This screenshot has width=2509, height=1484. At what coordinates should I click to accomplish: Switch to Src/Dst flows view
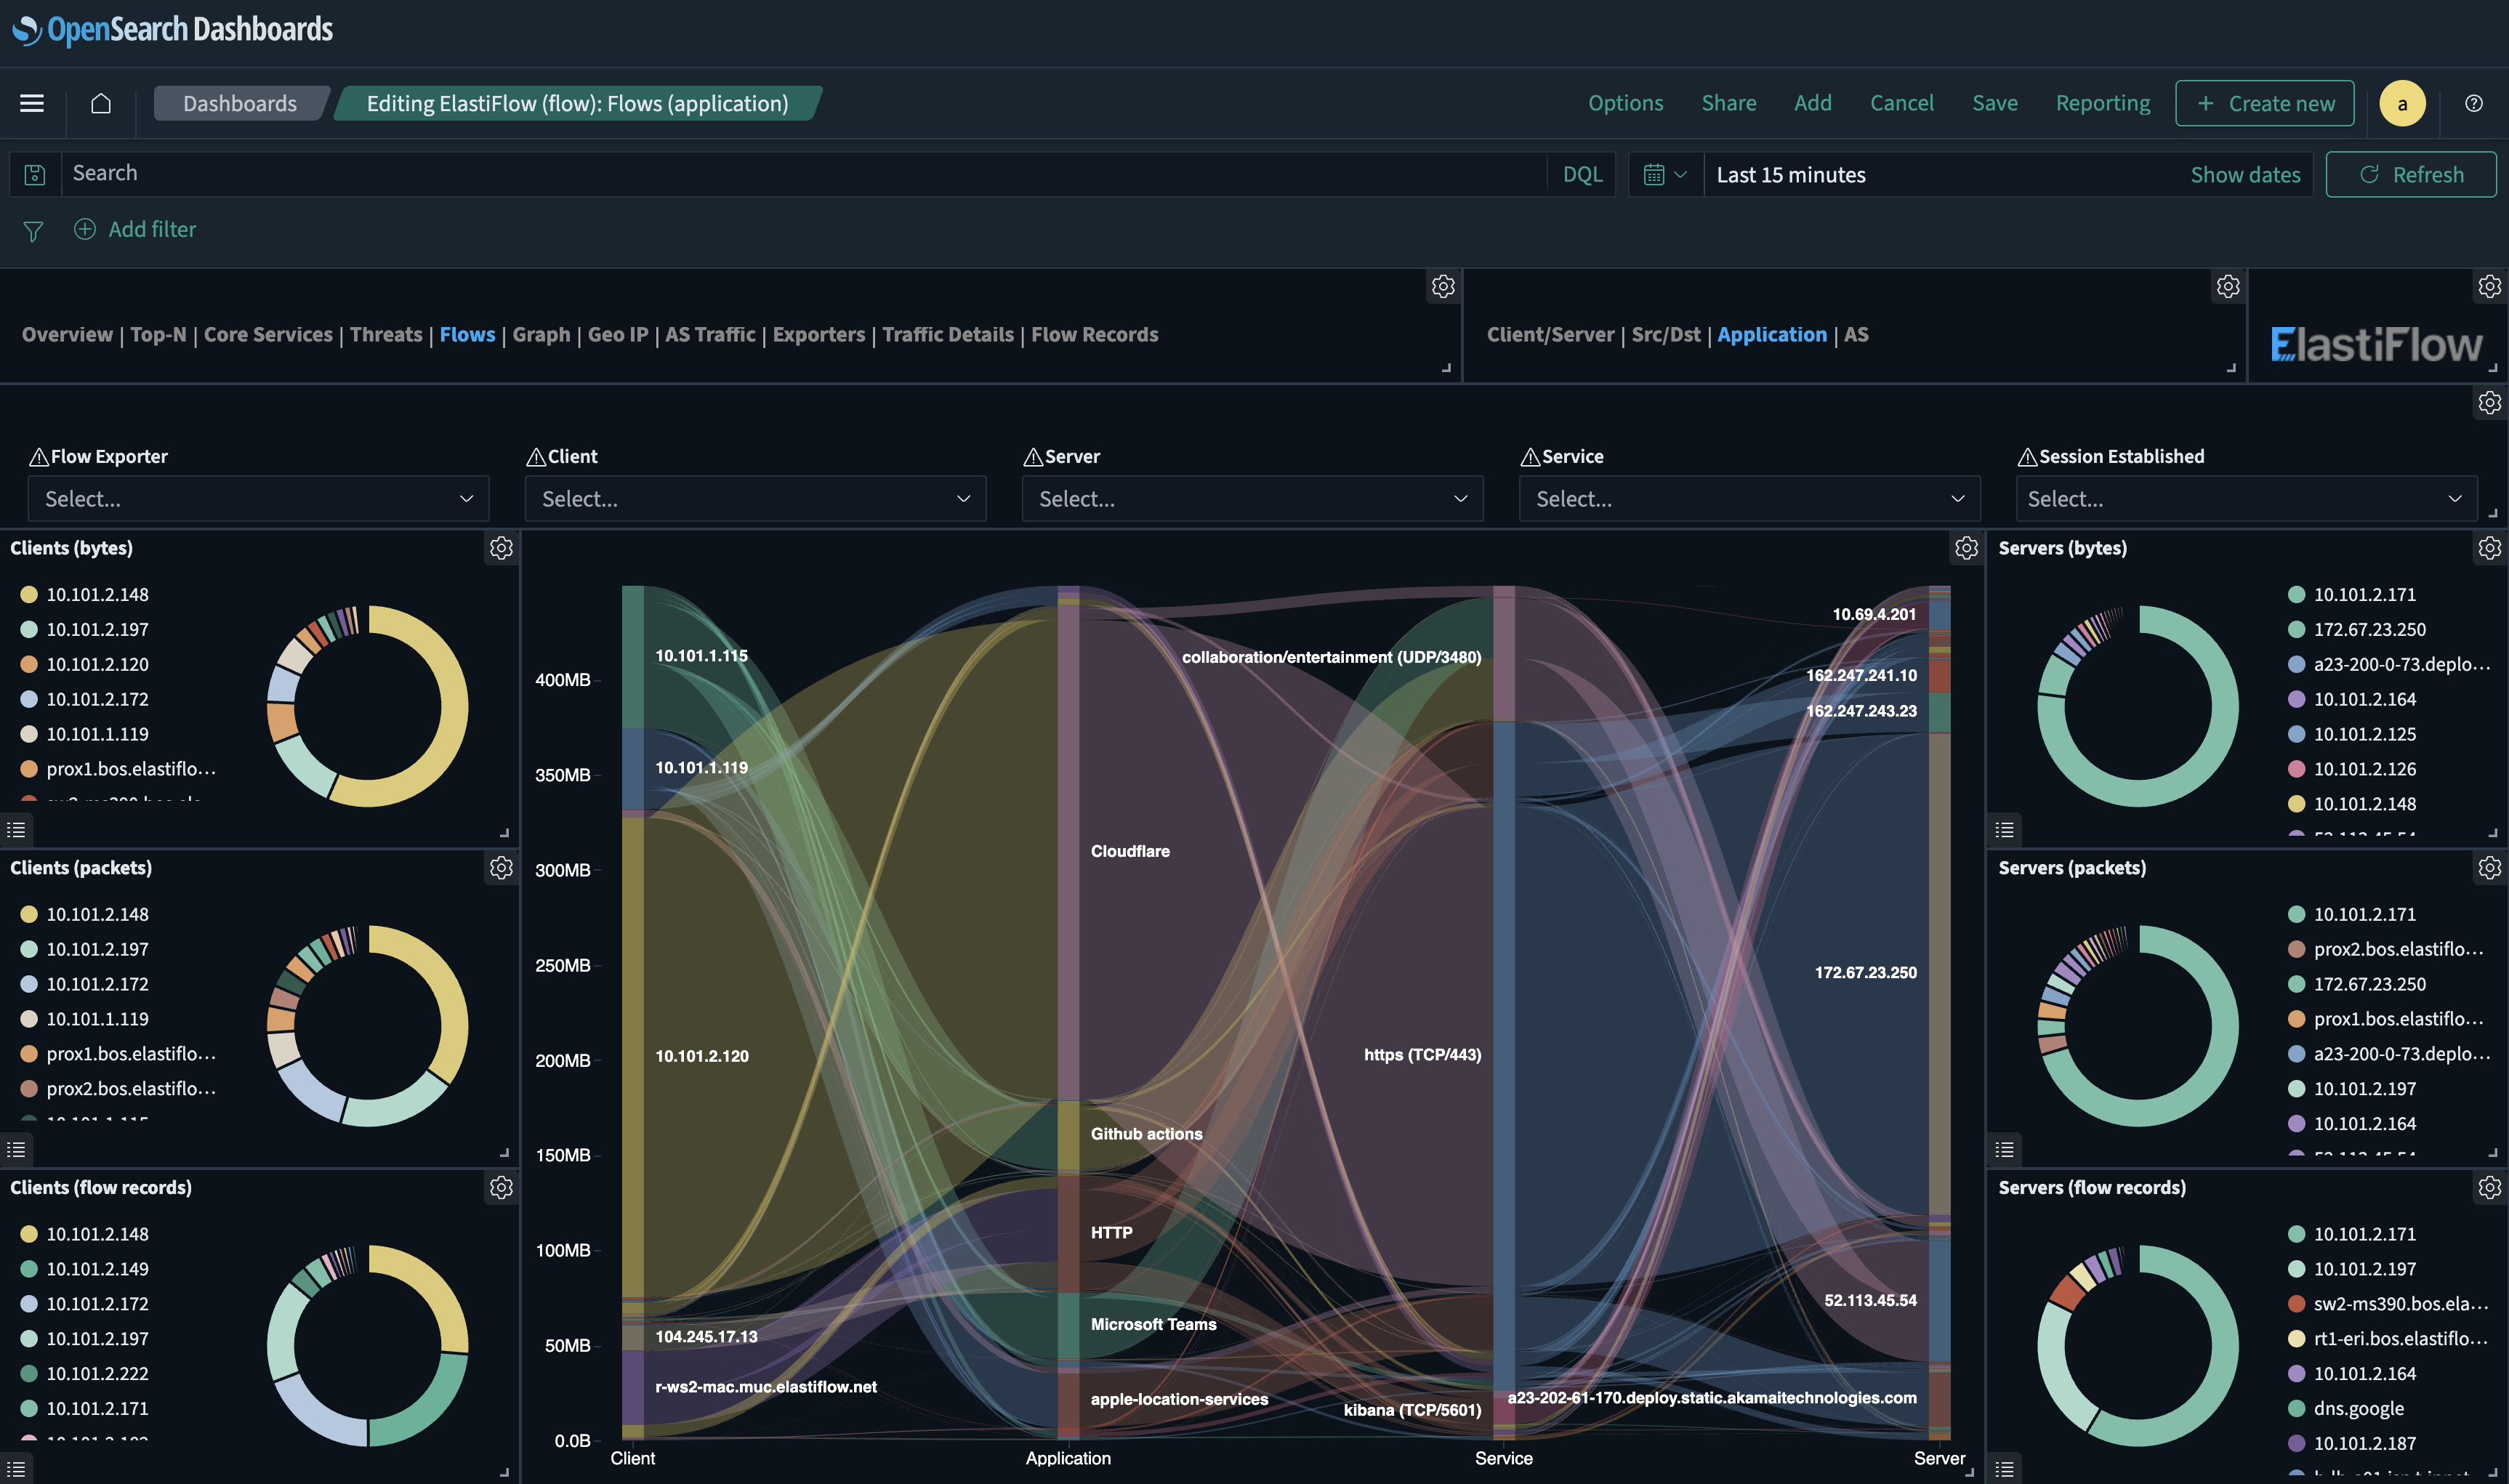(x=1665, y=334)
